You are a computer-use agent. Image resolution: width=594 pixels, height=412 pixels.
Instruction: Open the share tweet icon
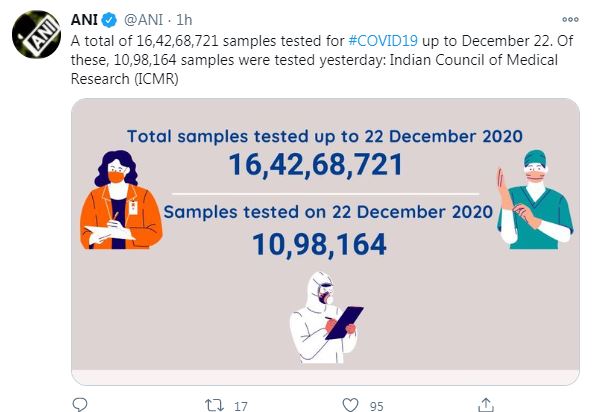(x=486, y=405)
